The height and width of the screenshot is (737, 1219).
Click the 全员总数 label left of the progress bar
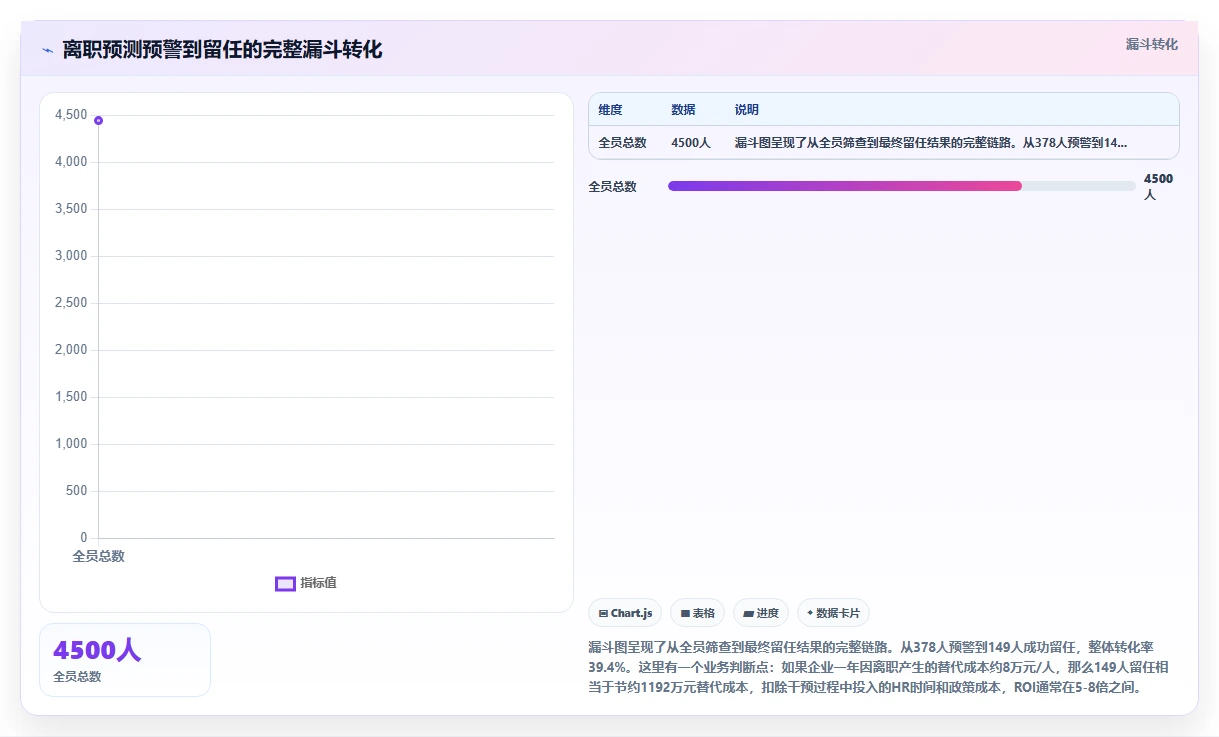pos(613,186)
